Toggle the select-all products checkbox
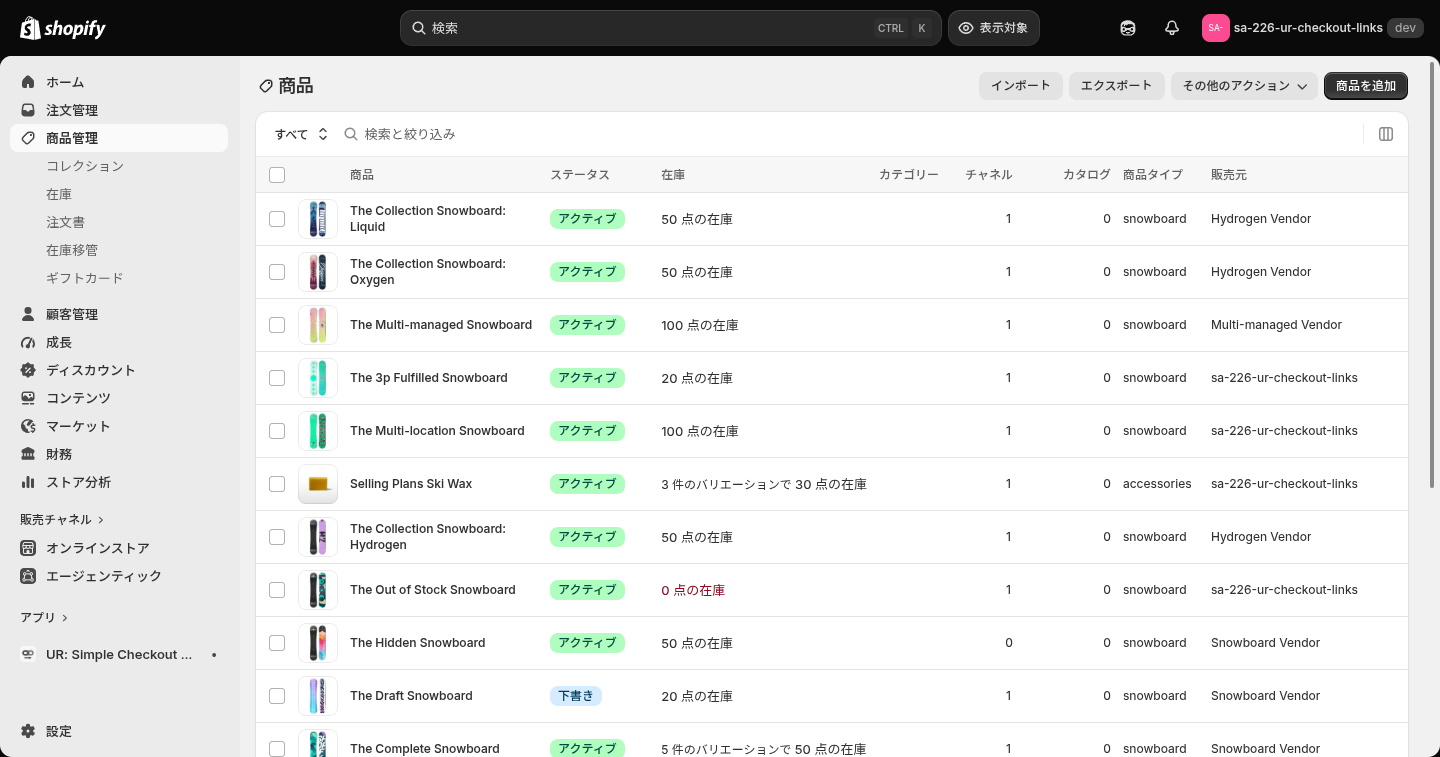 click(277, 175)
